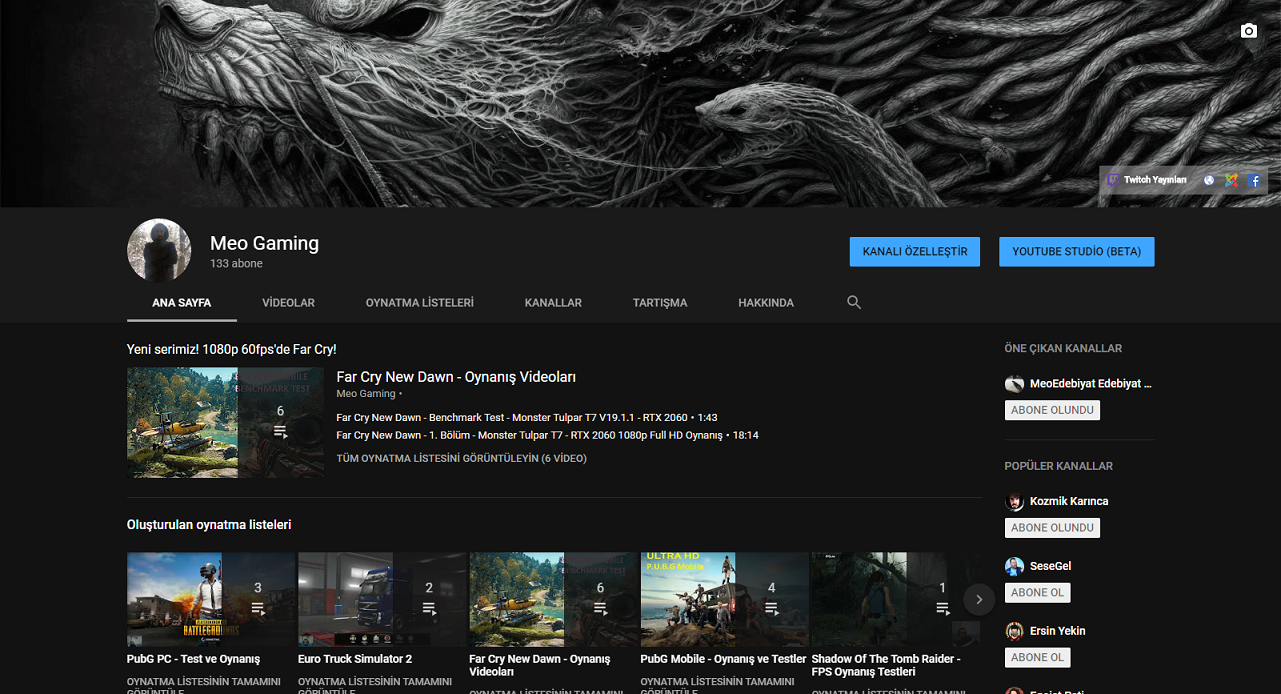Click the Yeni serimiz! section heading
The image size is (1281, 694).
point(232,349)
